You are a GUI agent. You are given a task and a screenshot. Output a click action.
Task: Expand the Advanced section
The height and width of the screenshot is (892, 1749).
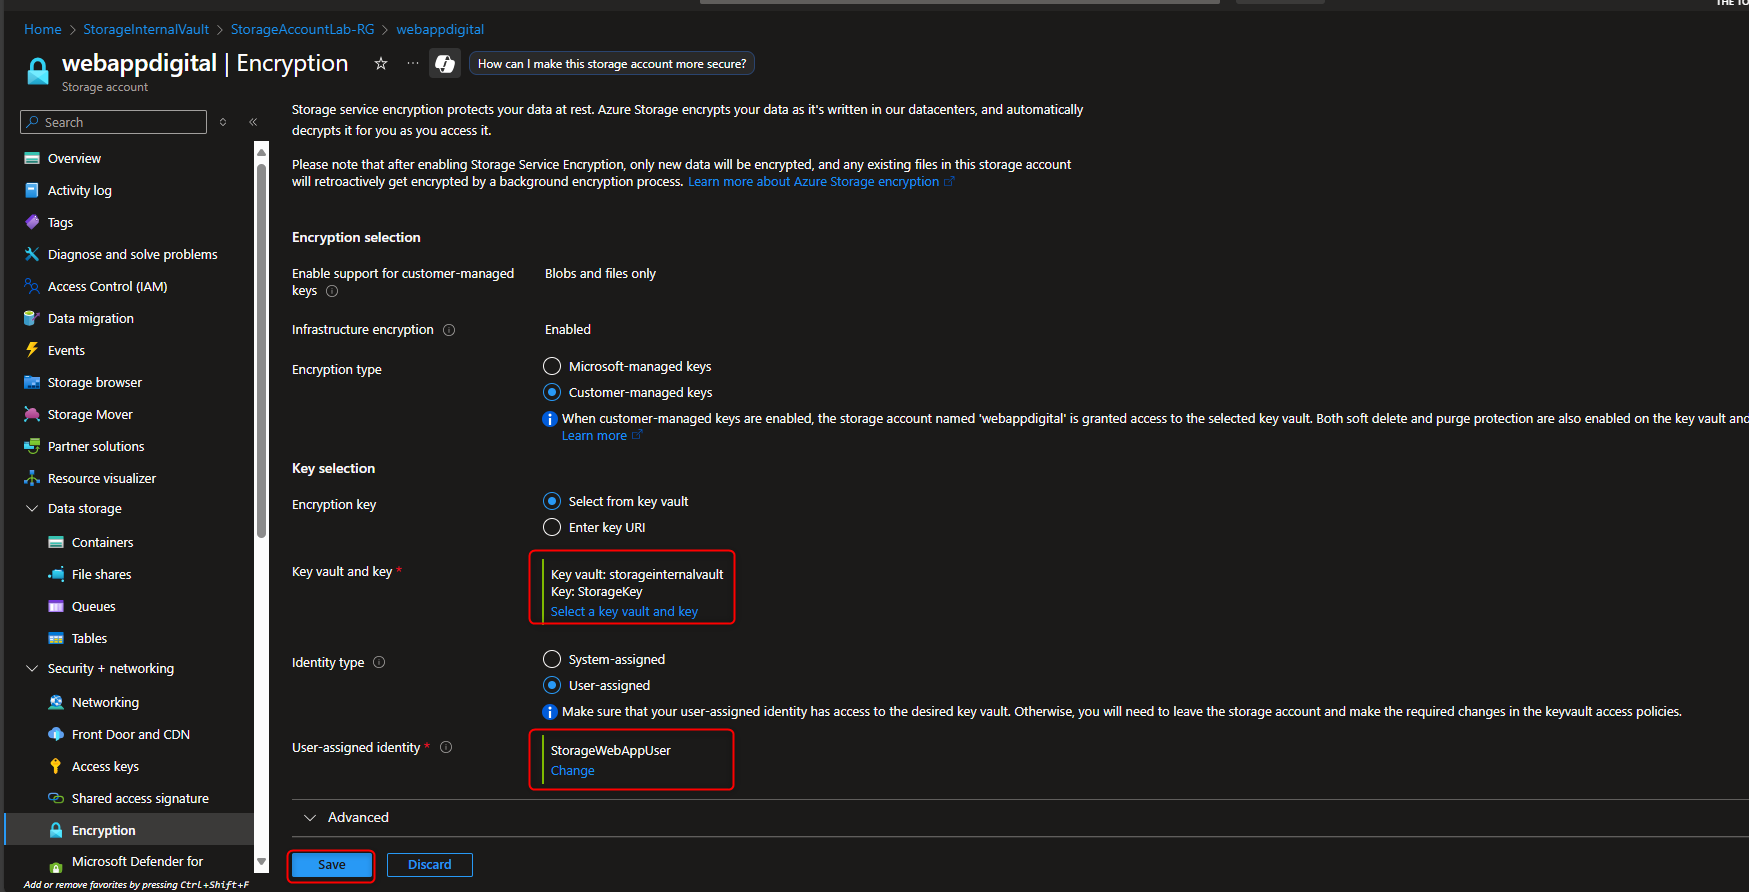[x=310, y=818]
